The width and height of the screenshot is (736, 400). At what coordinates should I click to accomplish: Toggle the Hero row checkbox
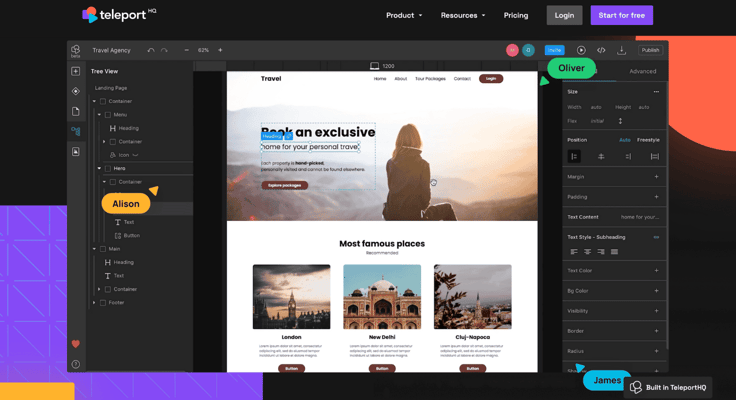[108, 168]
